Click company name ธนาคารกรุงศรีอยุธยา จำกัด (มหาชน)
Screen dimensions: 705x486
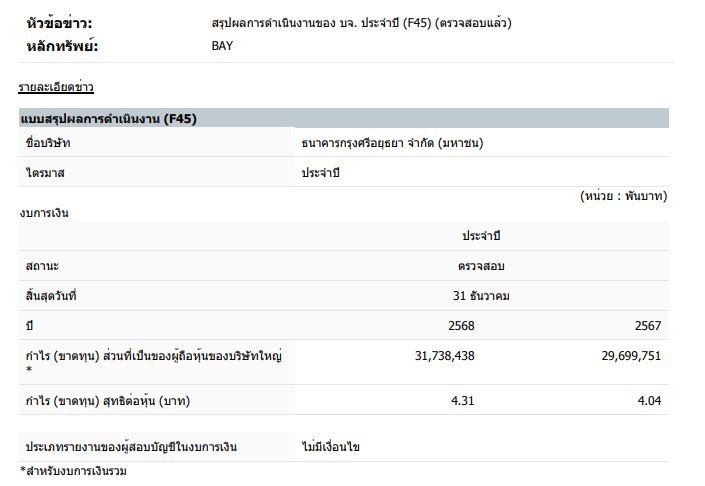point(392,143)
